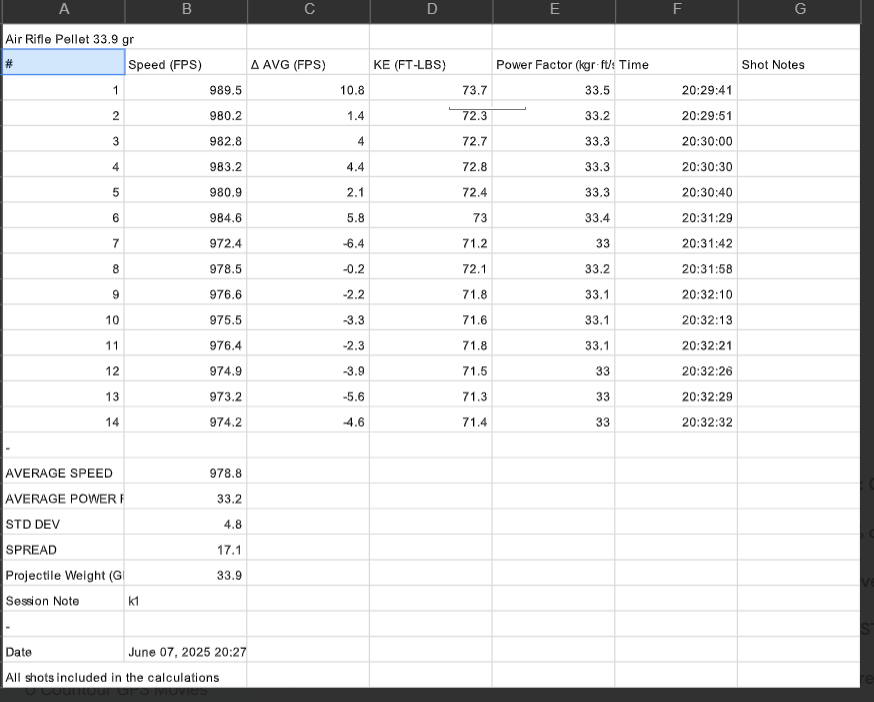This screenshot has height=702, width=874.
Task: Select speed value 973.2 for shot 13
Action: [186, 396]
